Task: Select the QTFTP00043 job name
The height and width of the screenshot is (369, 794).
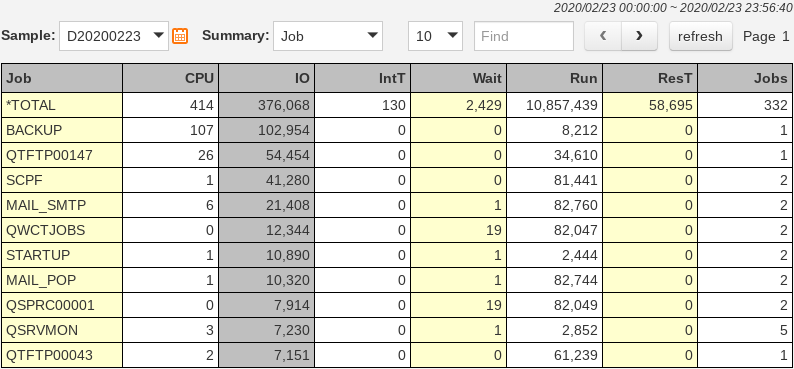Action: pos(50,355)
